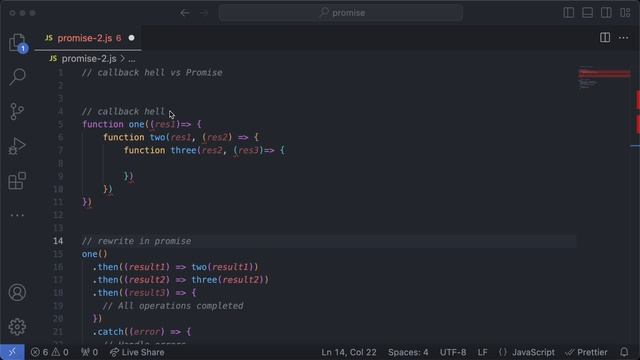Go forward with the navigation arrow
The image size is (640, 360).
tap(204, 13)
